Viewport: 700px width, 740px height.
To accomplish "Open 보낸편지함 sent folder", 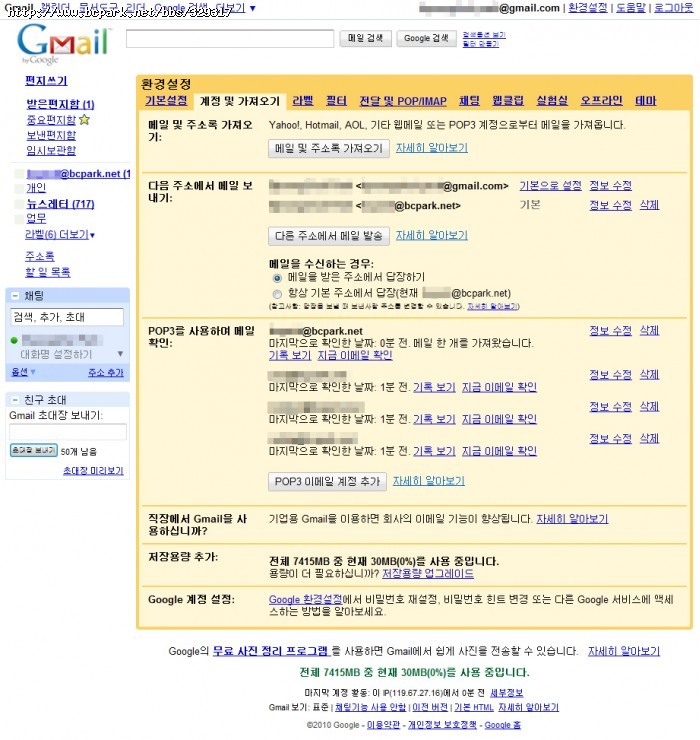I will [x=51, y=135].
